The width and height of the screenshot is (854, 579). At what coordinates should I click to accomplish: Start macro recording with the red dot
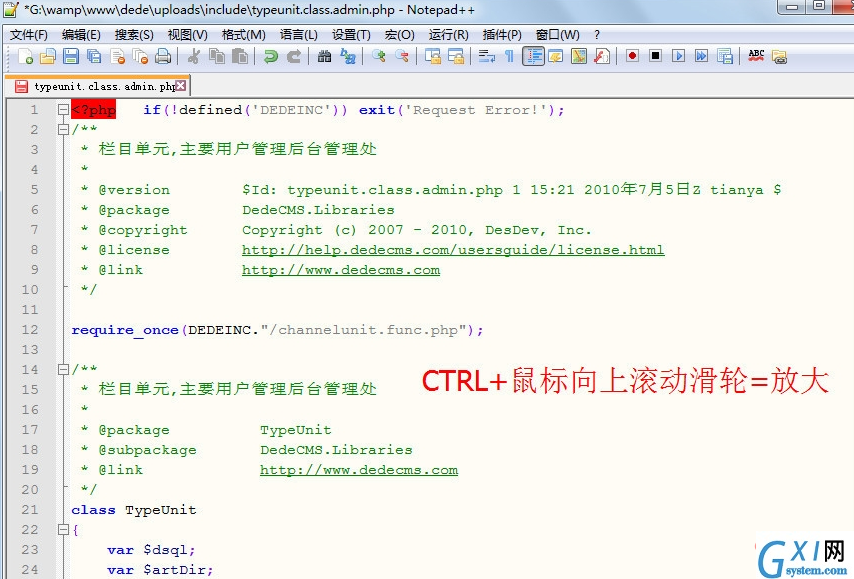coord(632,56)
